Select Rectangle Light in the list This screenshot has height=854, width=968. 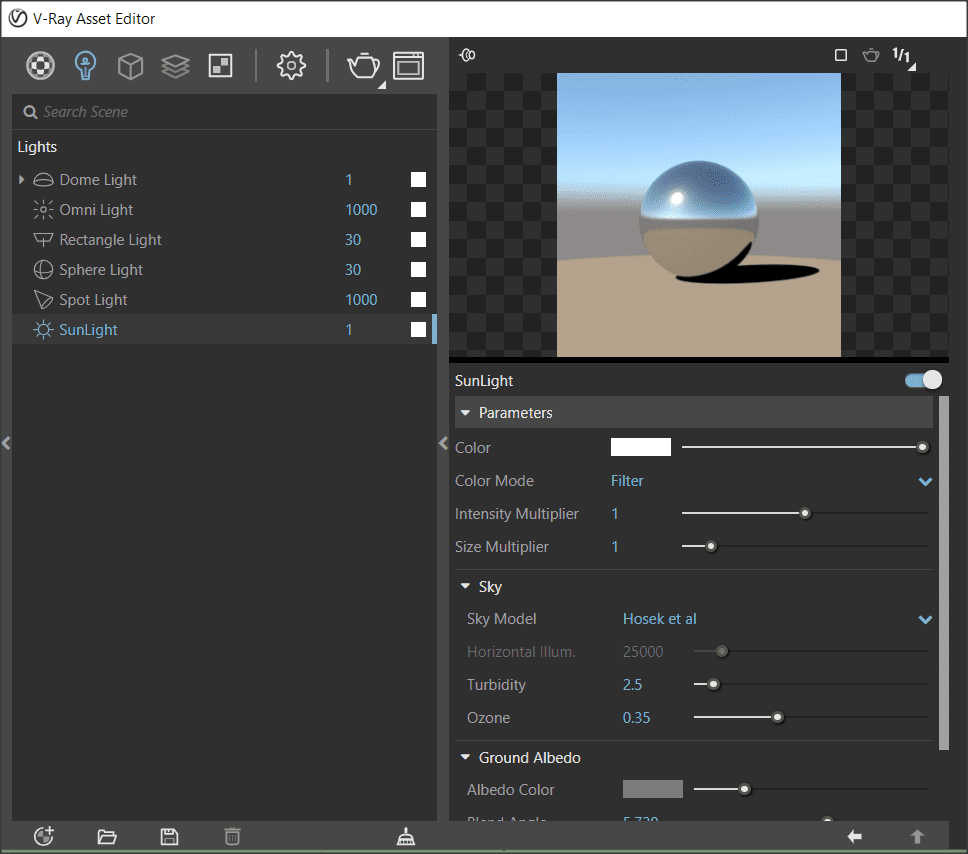[110, 240]
